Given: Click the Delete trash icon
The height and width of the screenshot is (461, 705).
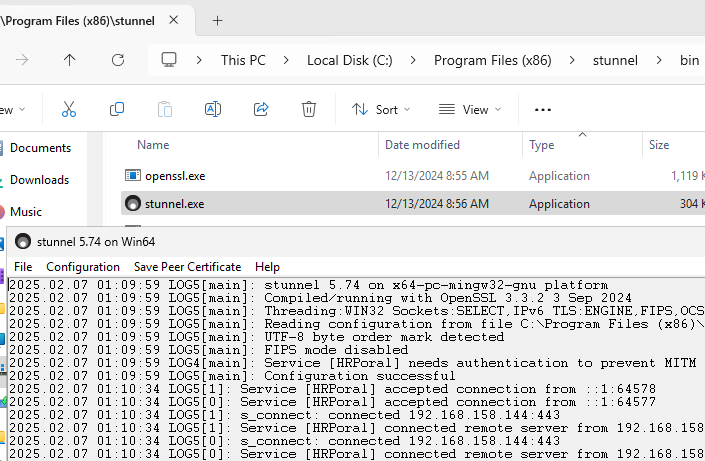Looking at the screenshot, I should tap(310, 109).
